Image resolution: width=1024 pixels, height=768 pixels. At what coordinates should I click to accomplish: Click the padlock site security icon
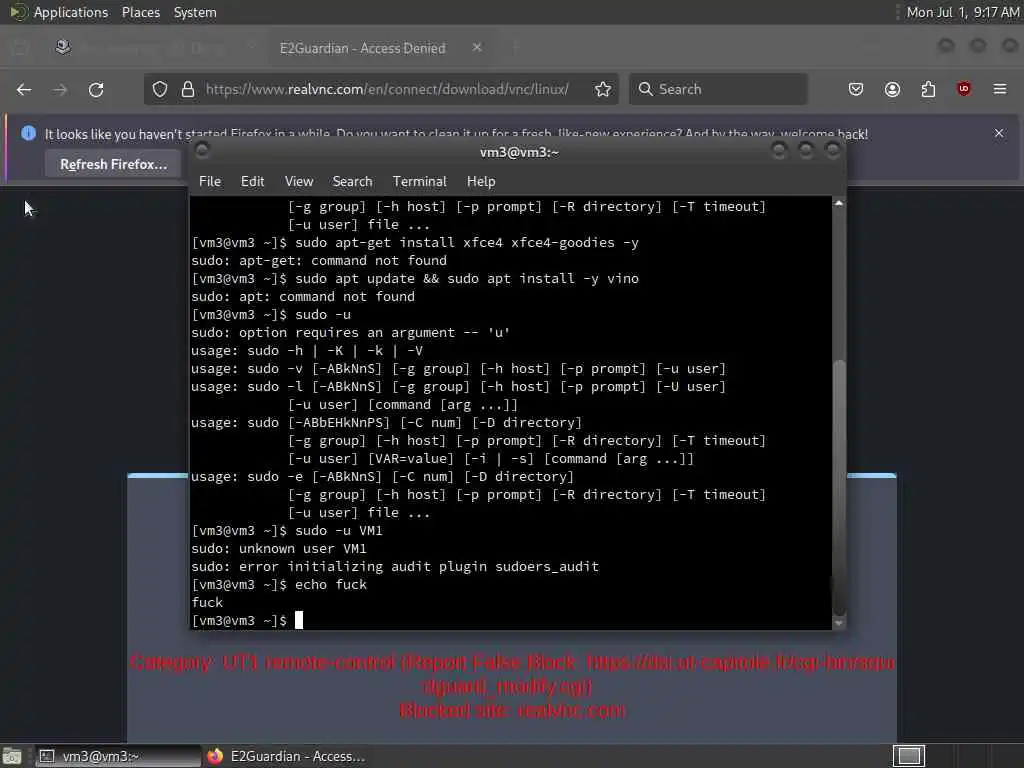(x=188, y=89)
